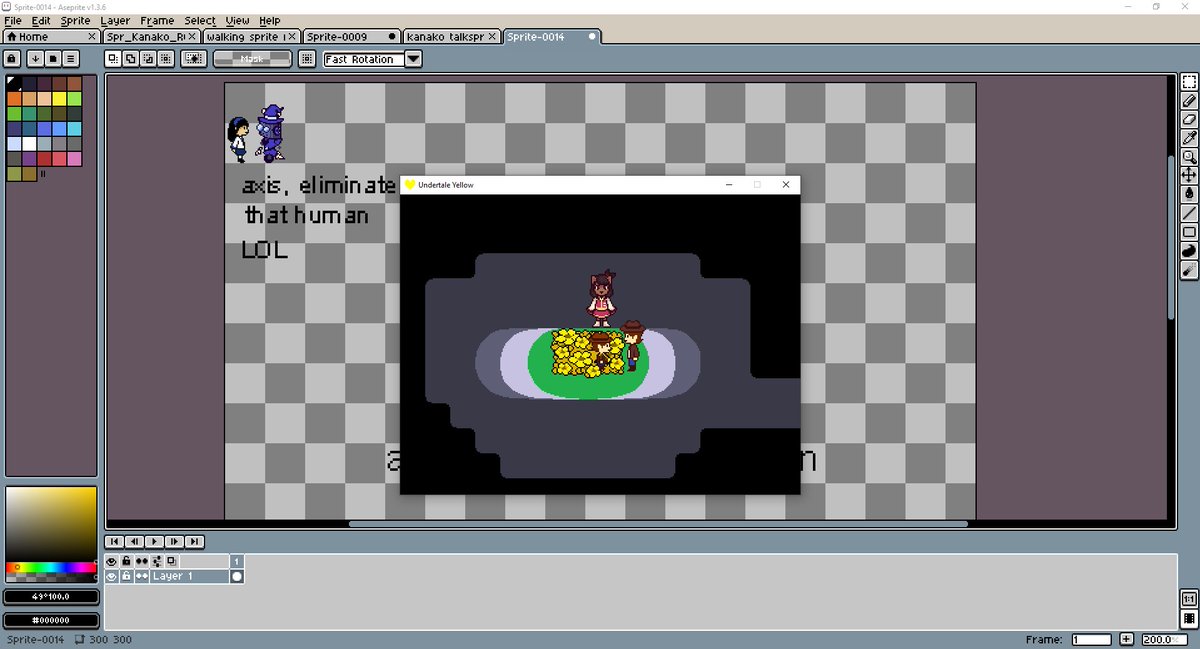
Task: Click the Mask transparent color button
Action: (252, 59)
